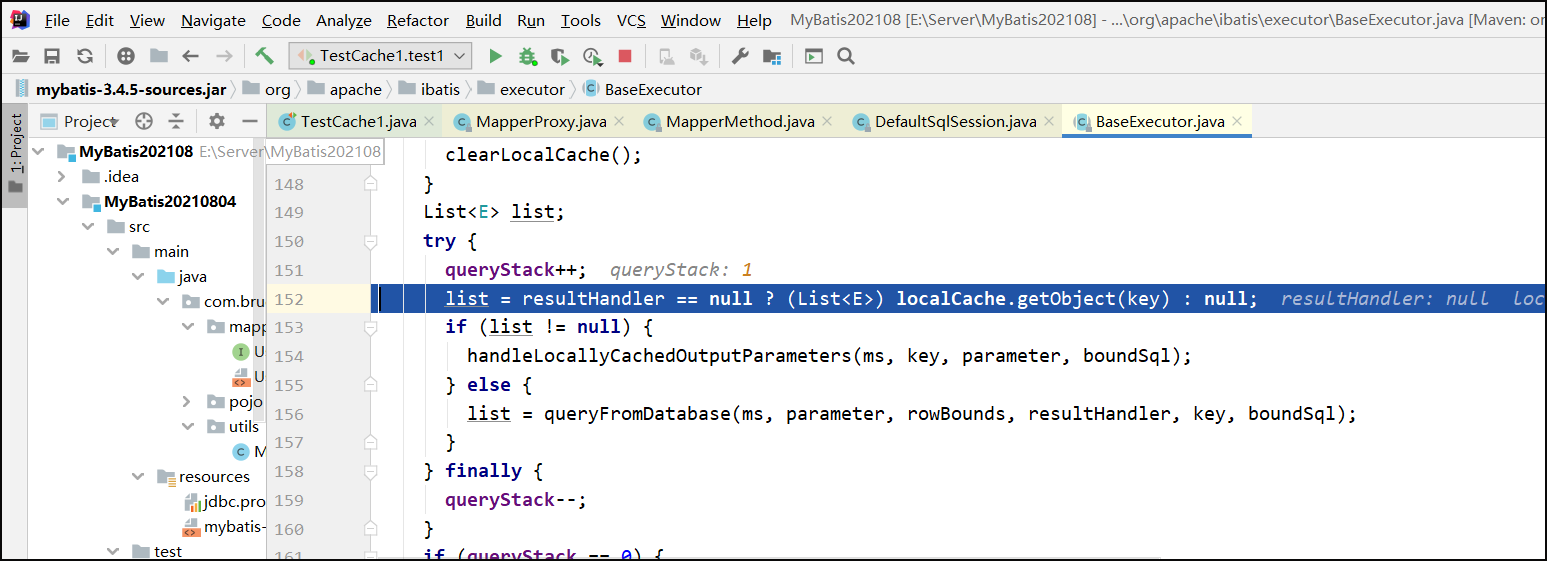The height and width of the screenshot is (561, 1547).
Task: Open Project panel gear options
Action: point(217,121)
